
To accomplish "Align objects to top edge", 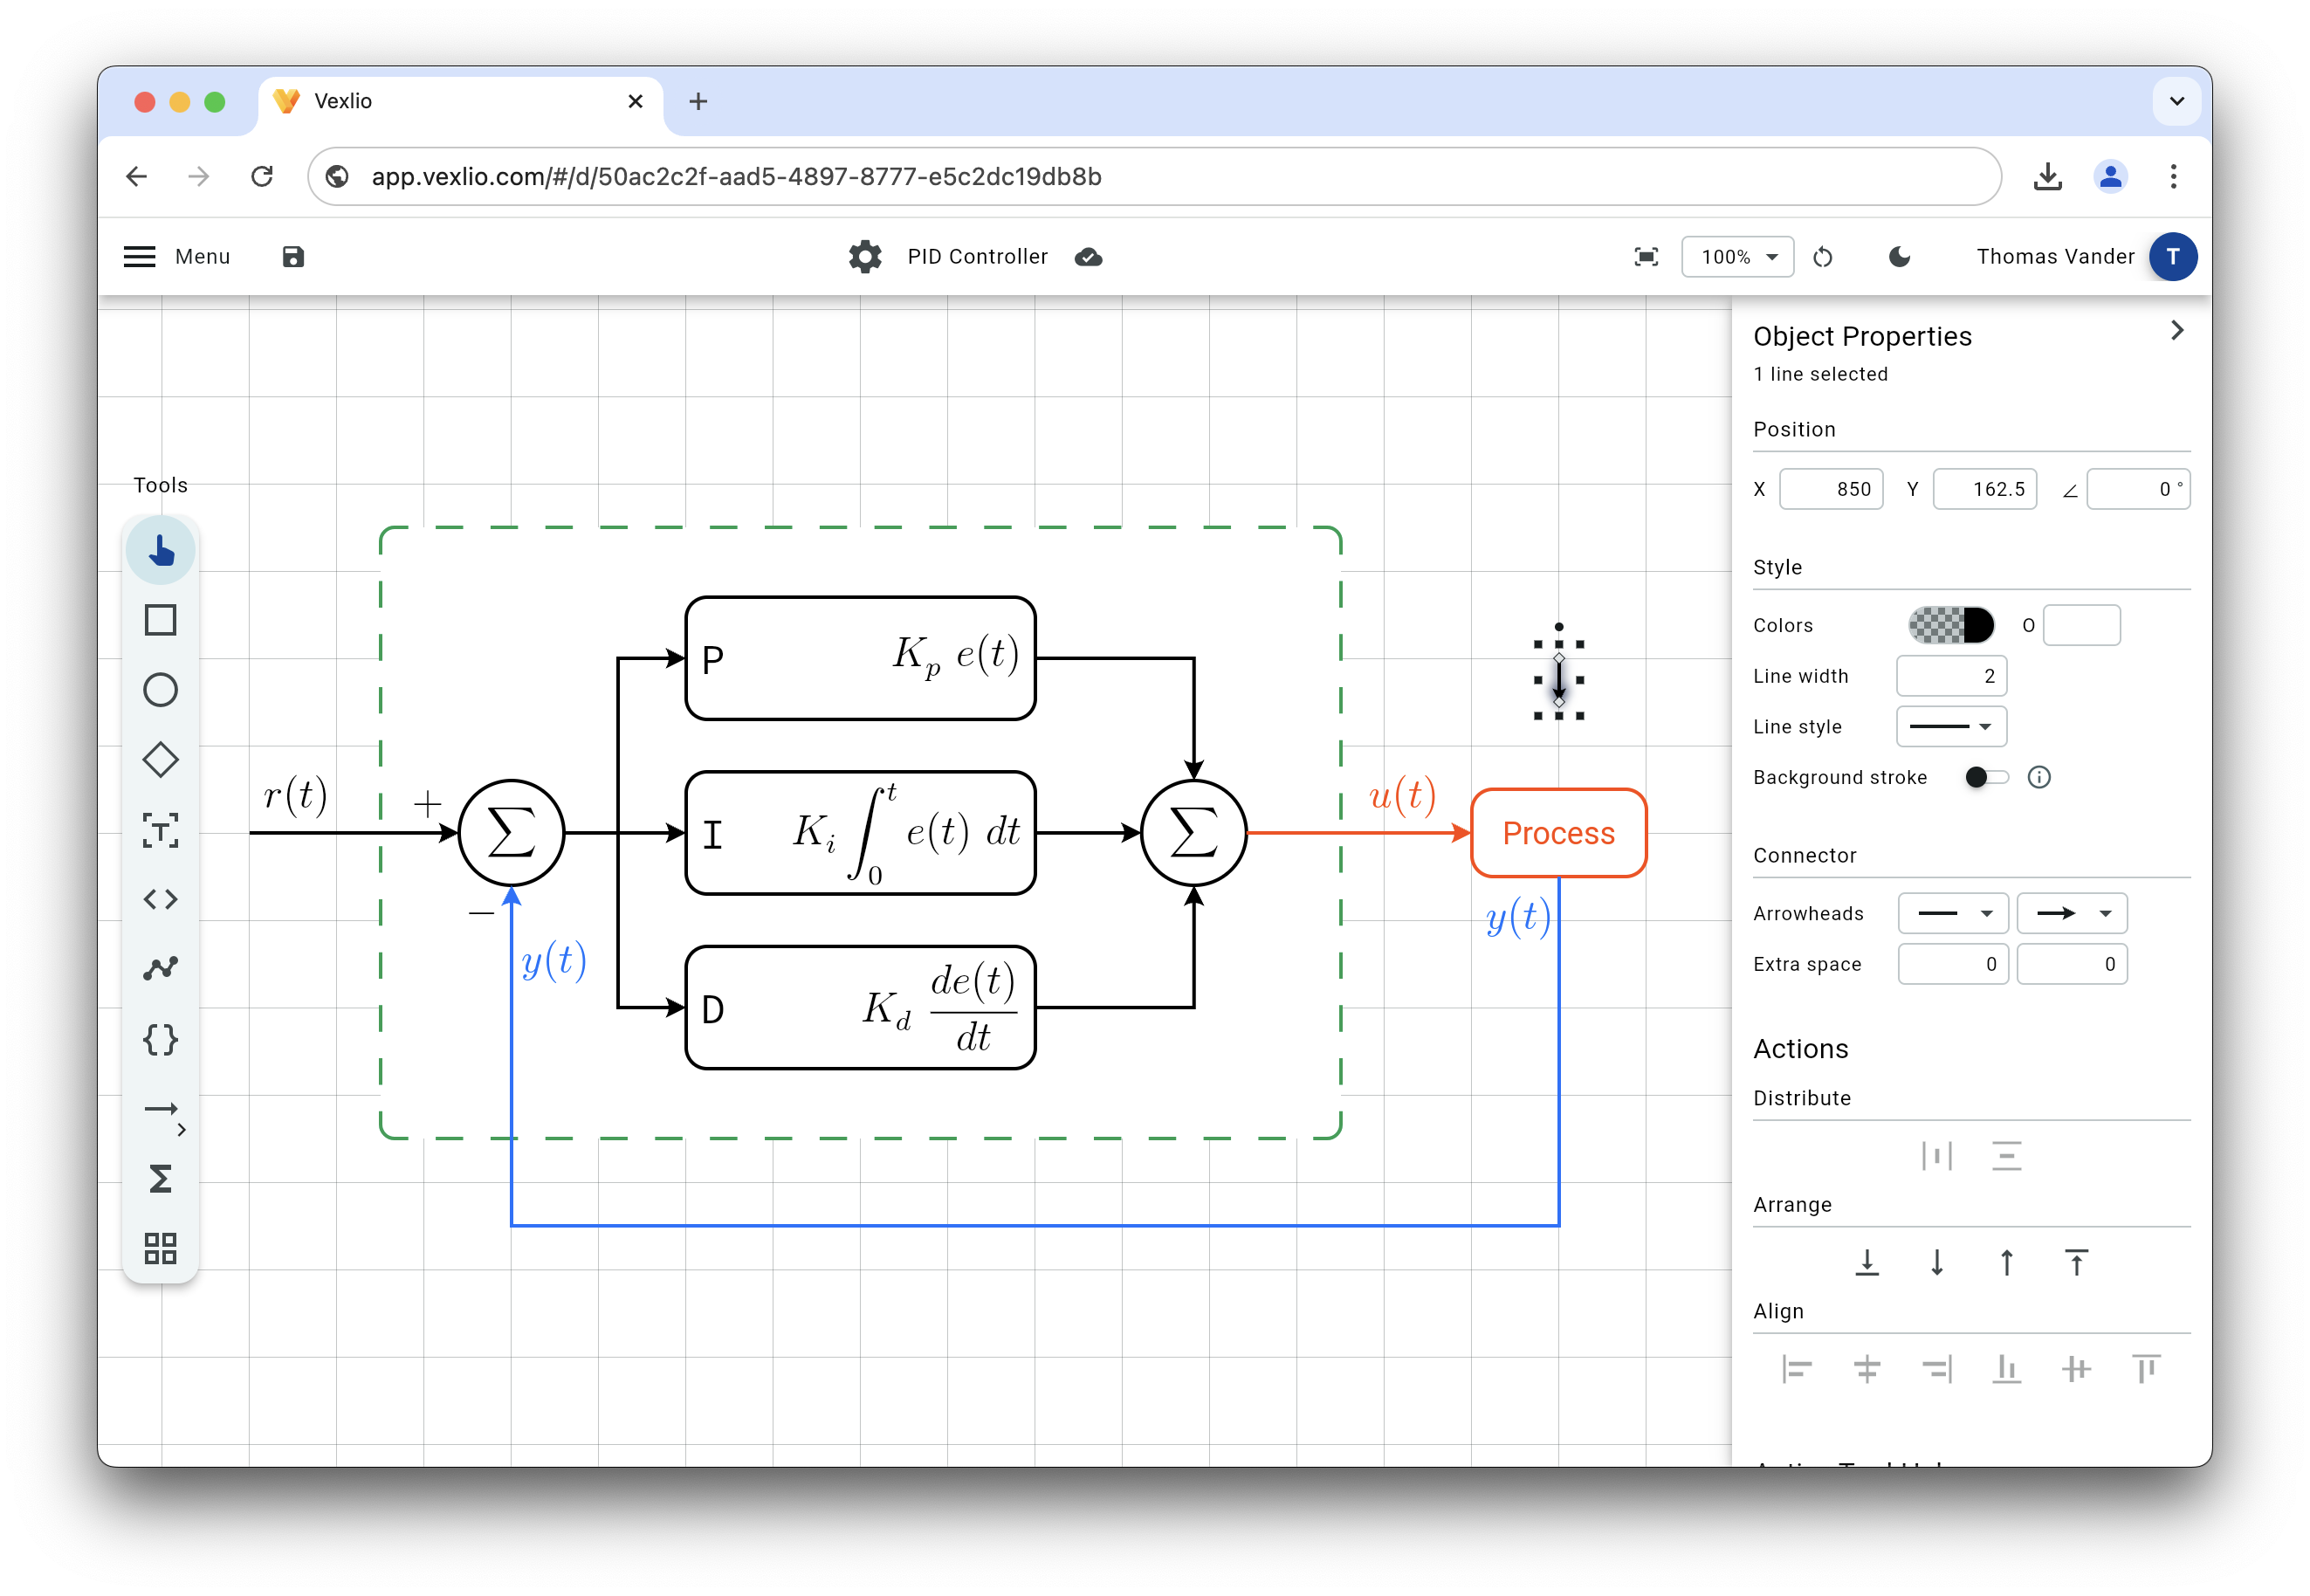I will (x=2146, y=1369).
